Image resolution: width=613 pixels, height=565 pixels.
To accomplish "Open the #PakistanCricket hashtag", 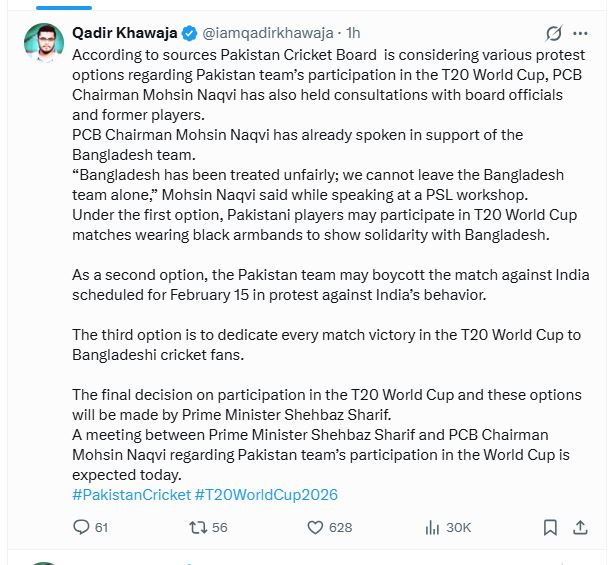I will [131, 494].
